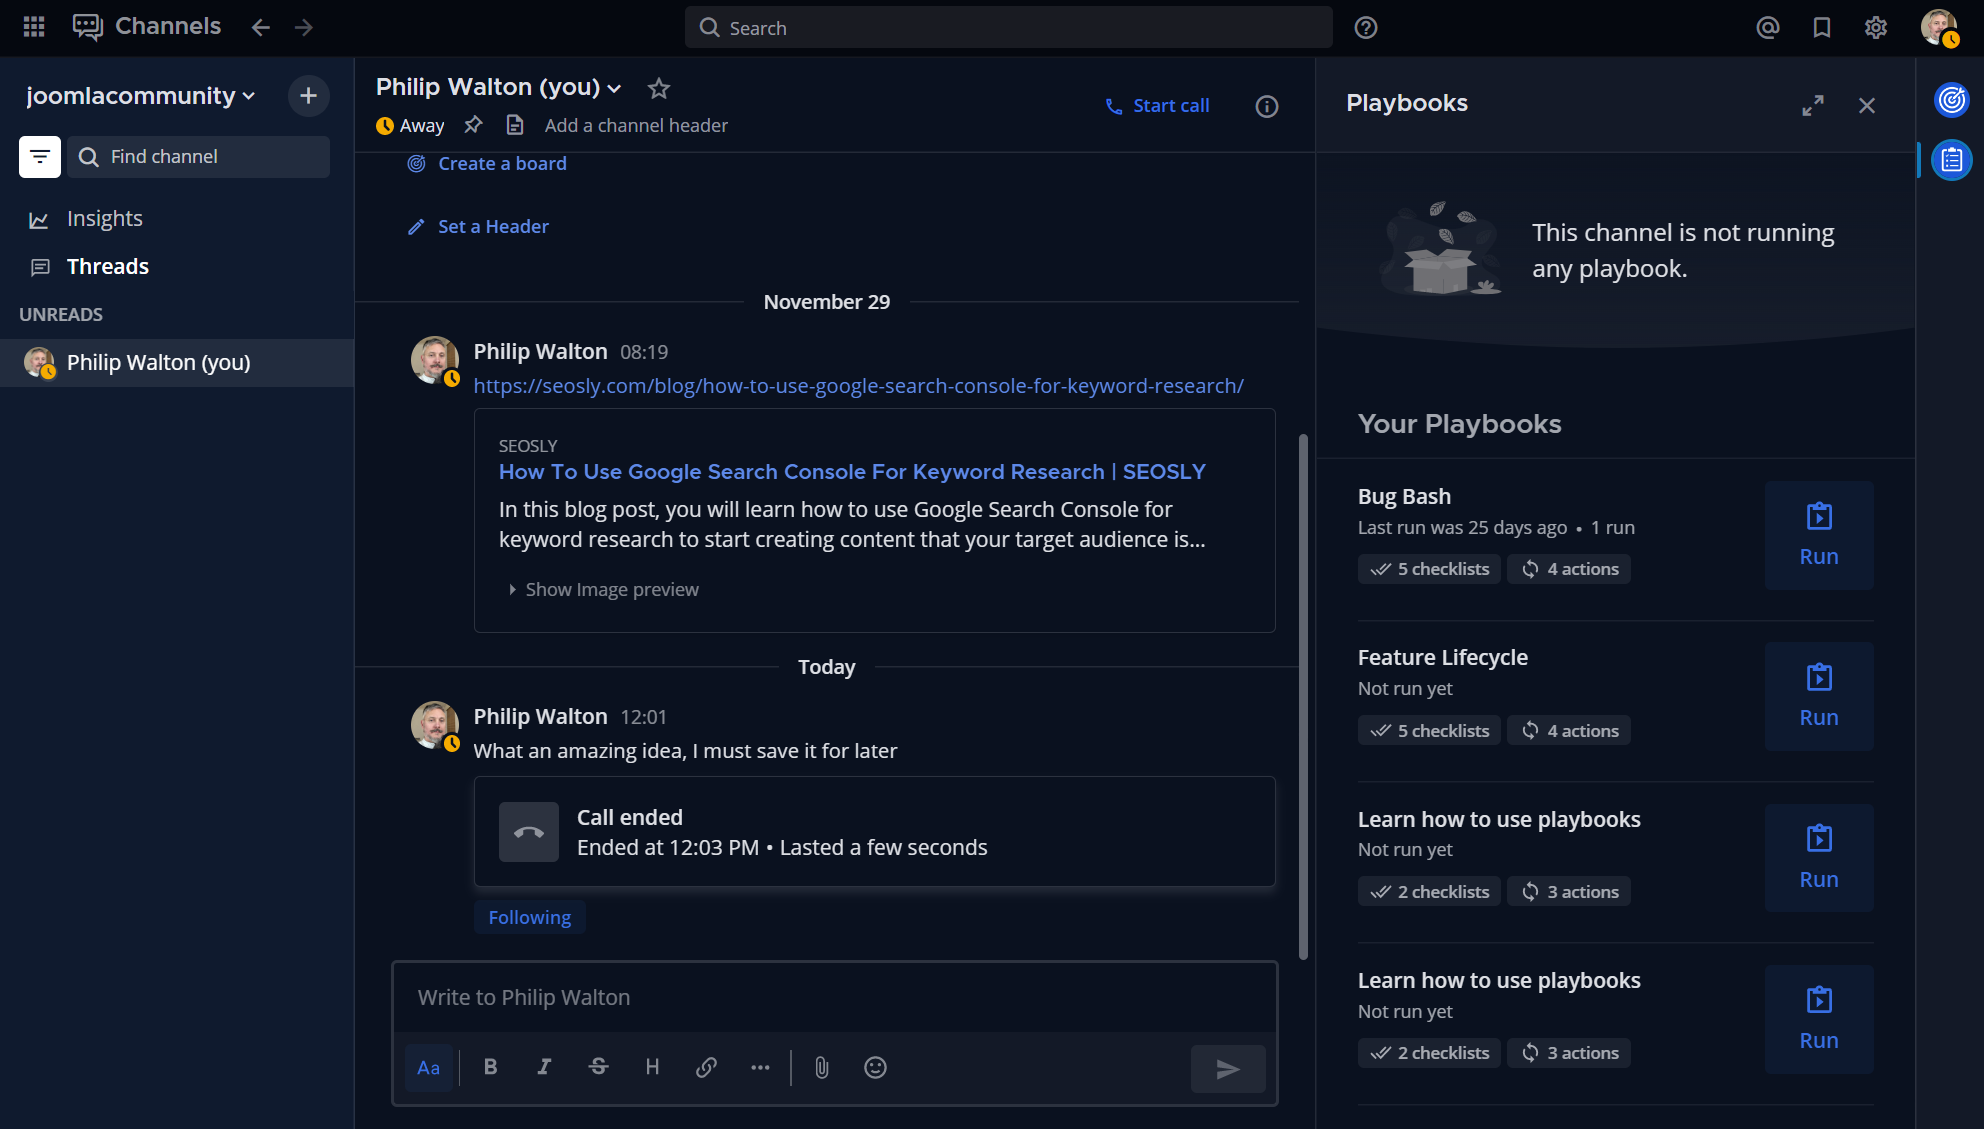Toggle formatting toolbar with Aa button
This screenshot has width=1984, height=1129.
[429, 1067]
